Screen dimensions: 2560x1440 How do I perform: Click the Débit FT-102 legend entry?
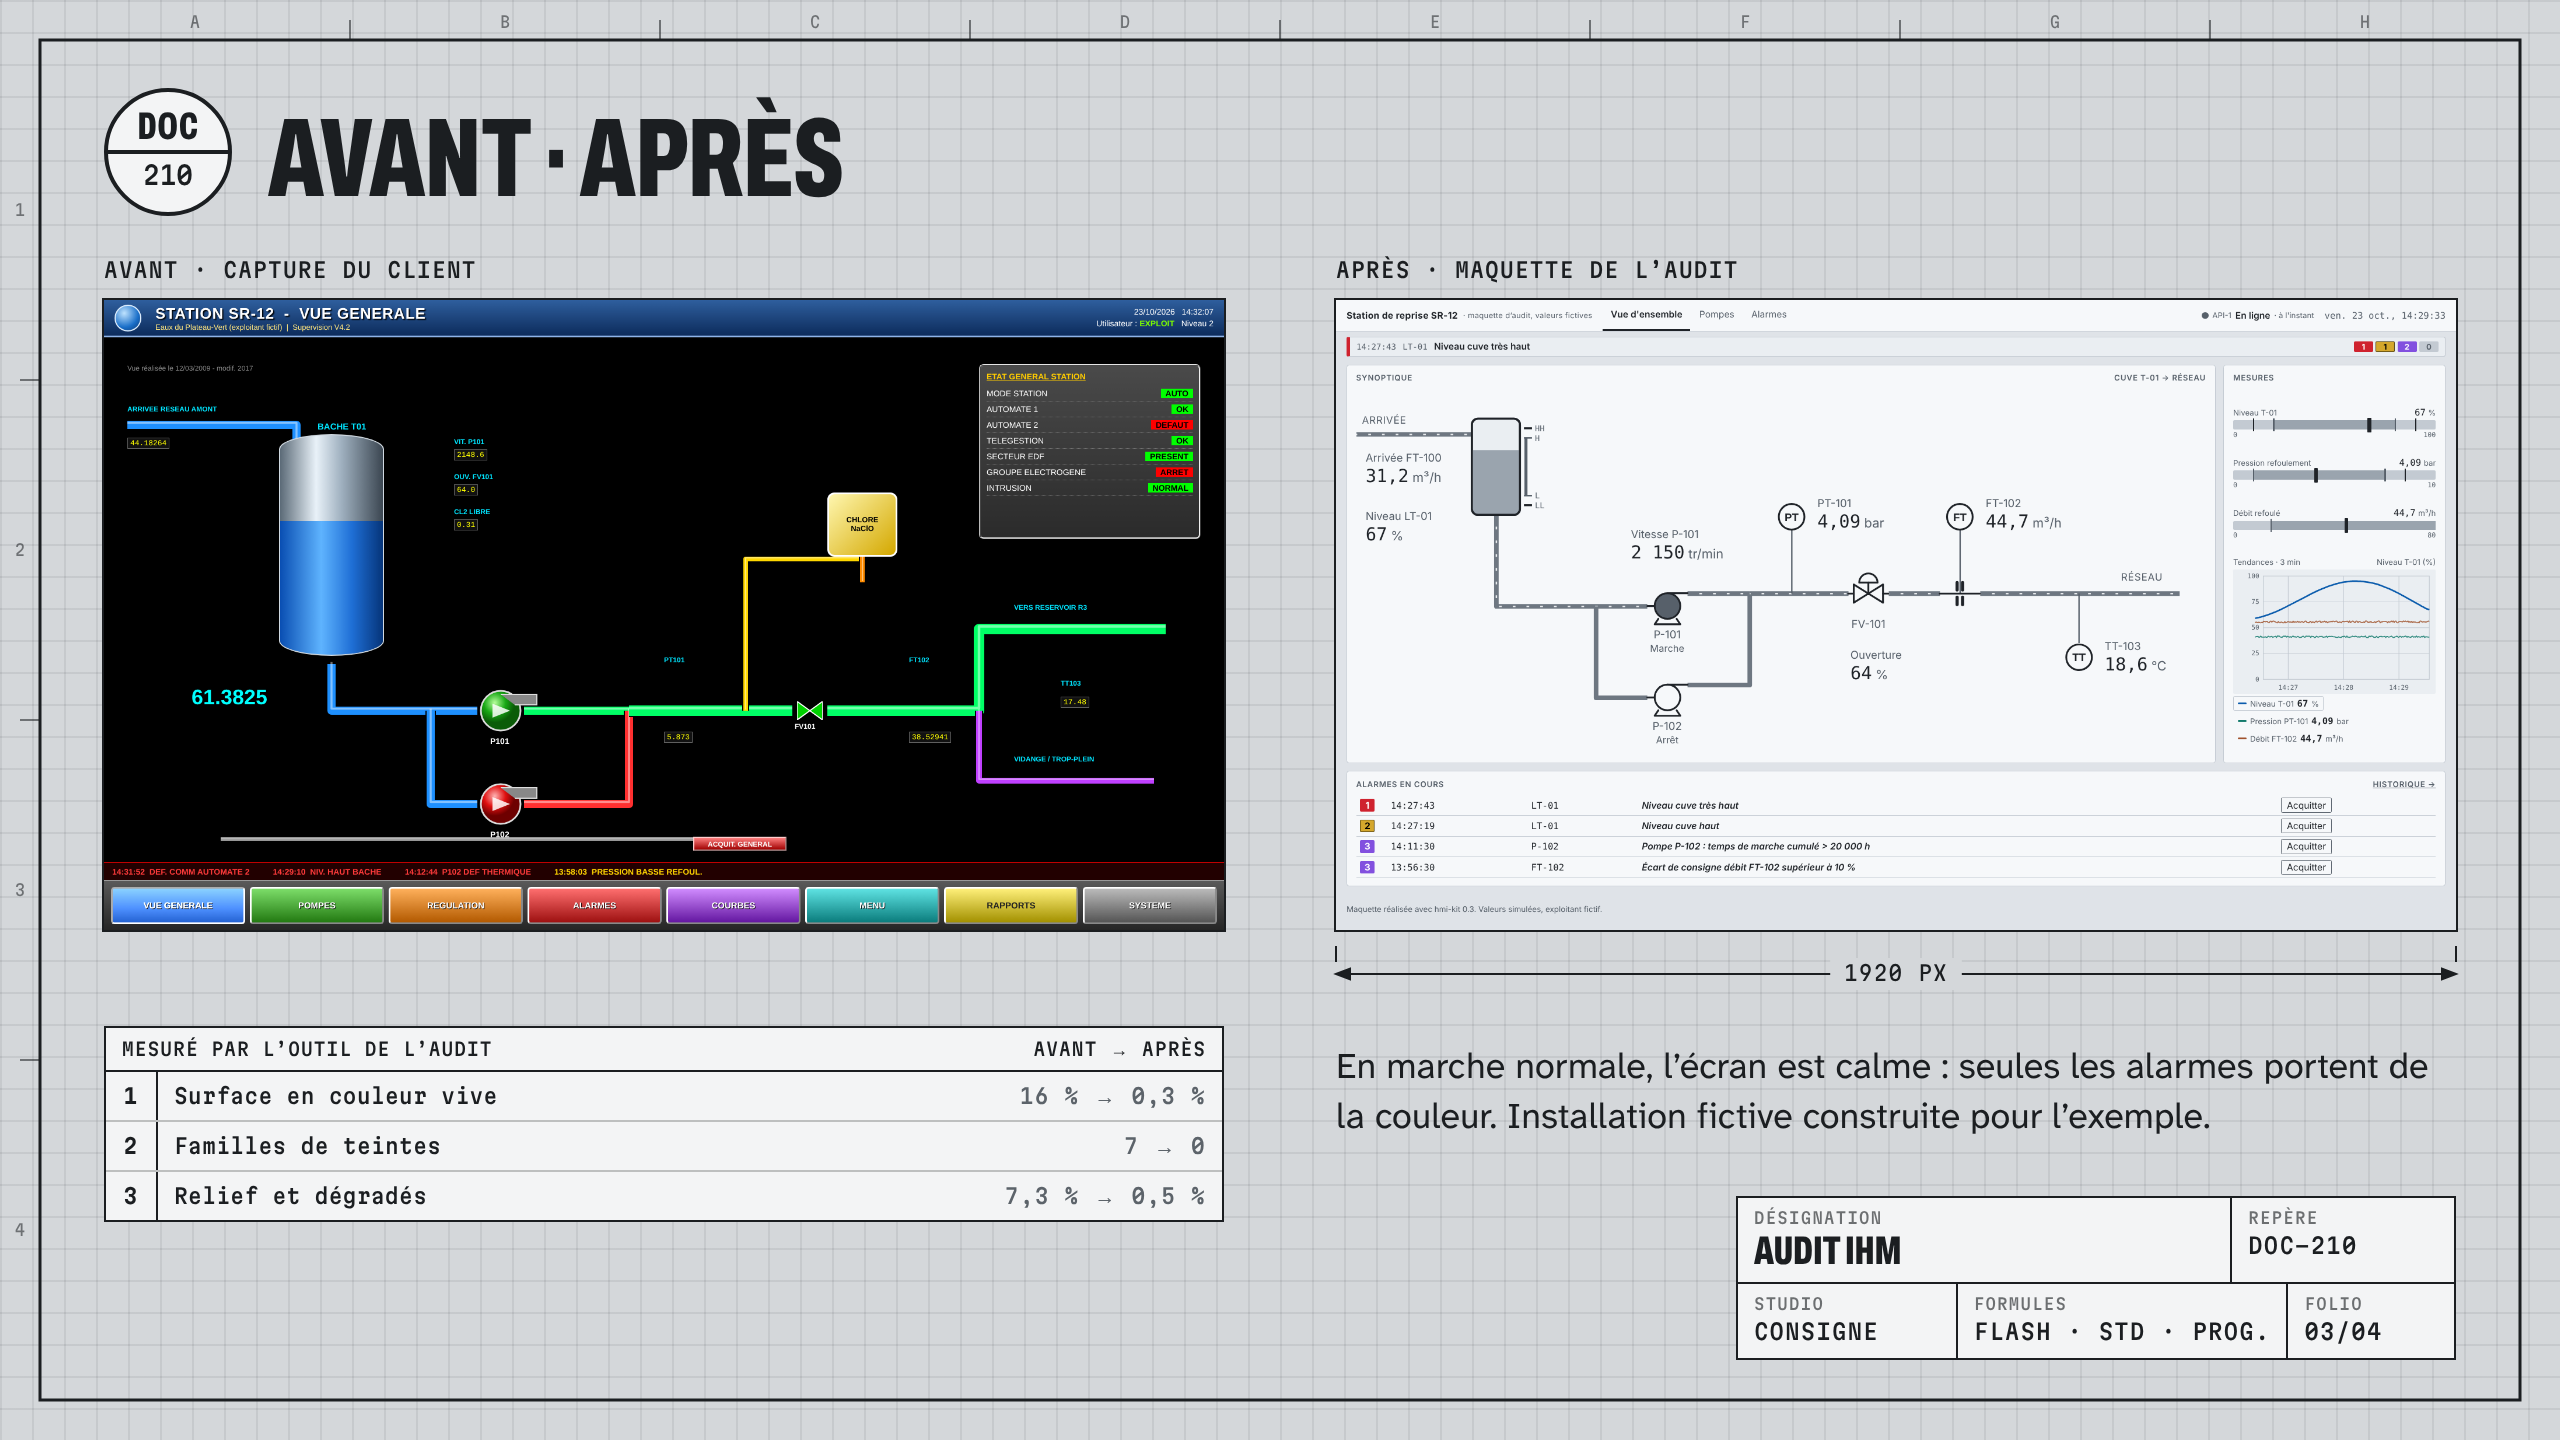(x=2290, y=739)
